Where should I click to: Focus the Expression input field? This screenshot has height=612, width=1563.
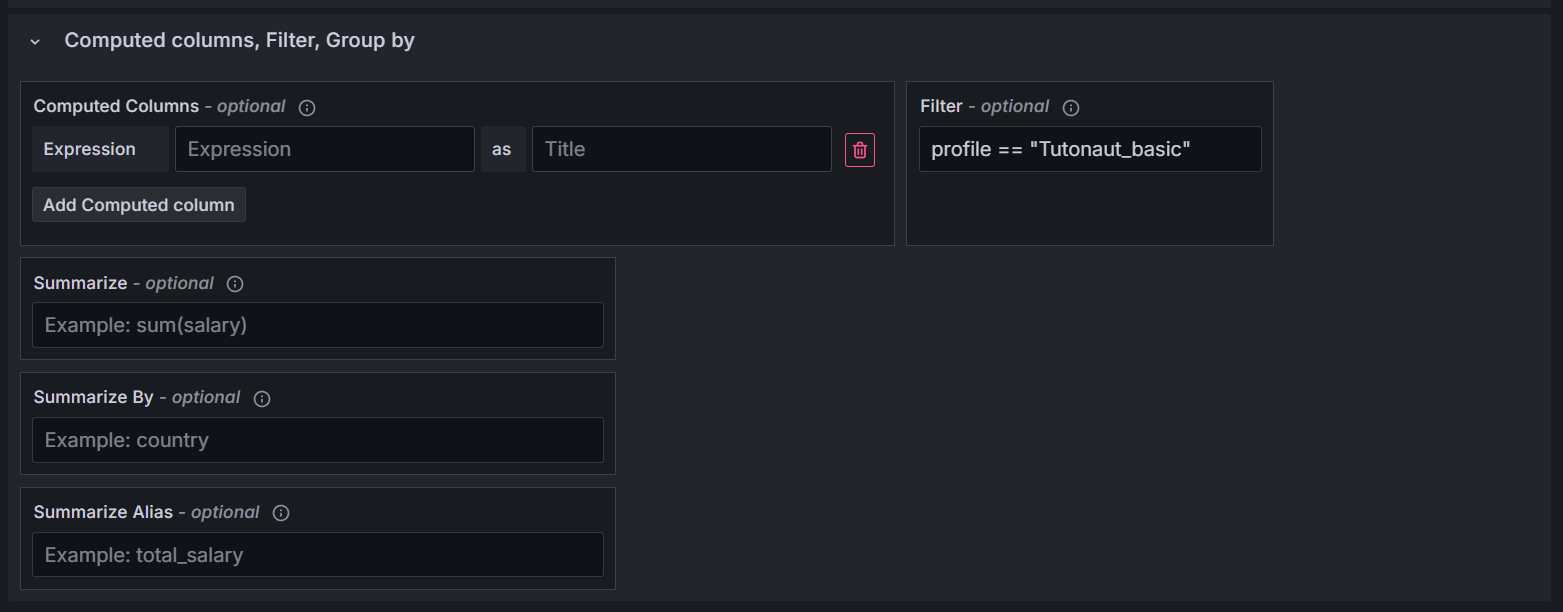click(x=324, y=149)
